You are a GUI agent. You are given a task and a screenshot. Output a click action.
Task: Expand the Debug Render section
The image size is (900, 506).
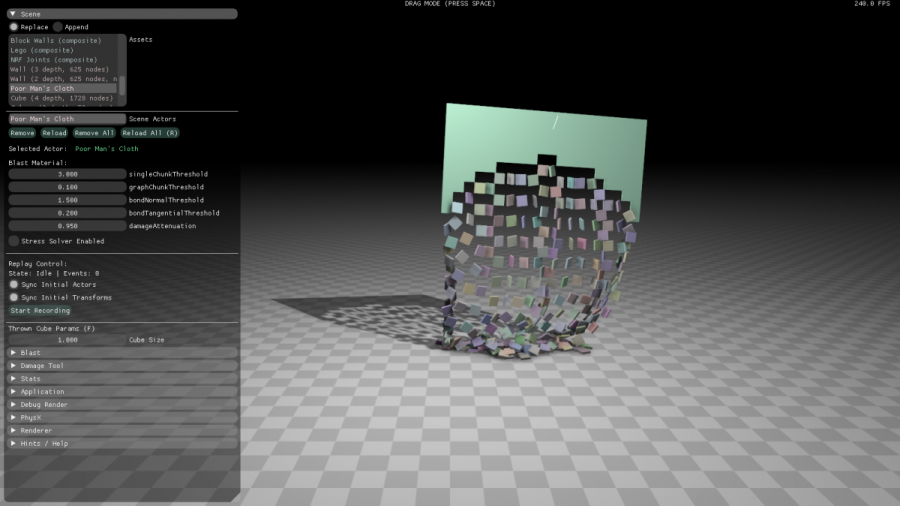click(x=122, y=404)
